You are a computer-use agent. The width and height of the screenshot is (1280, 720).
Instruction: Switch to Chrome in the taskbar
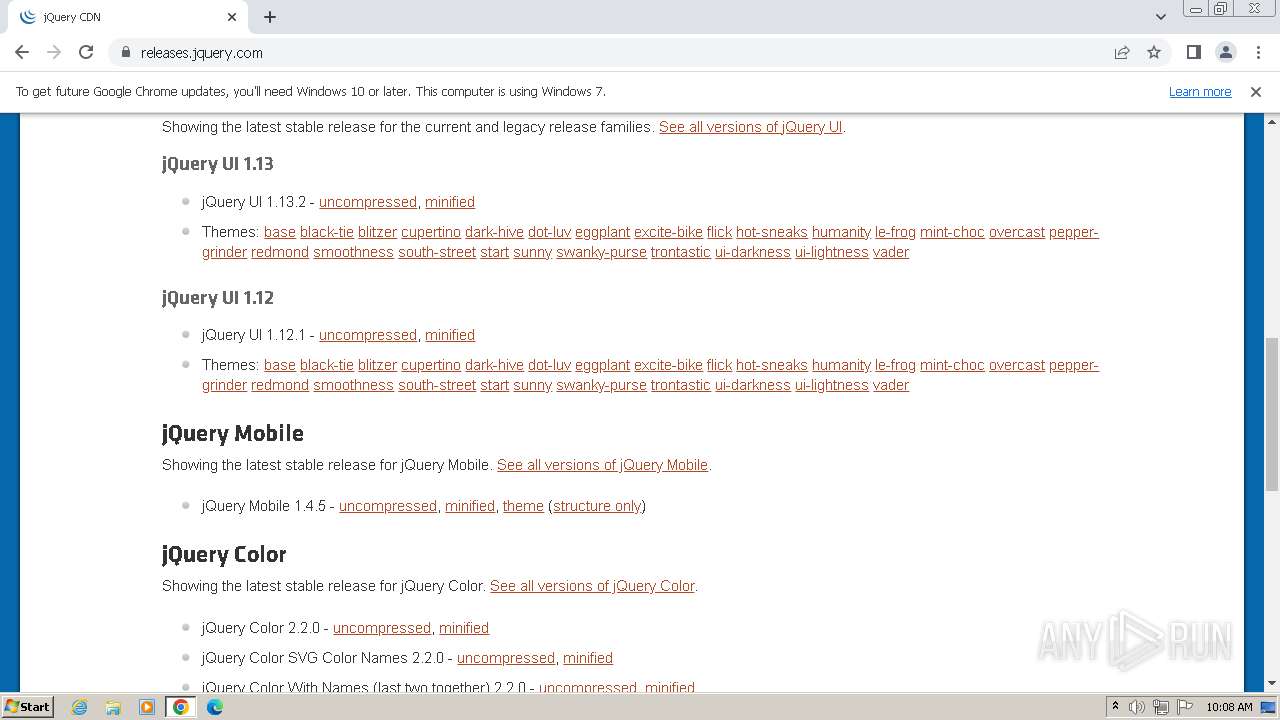pos(181,707)
